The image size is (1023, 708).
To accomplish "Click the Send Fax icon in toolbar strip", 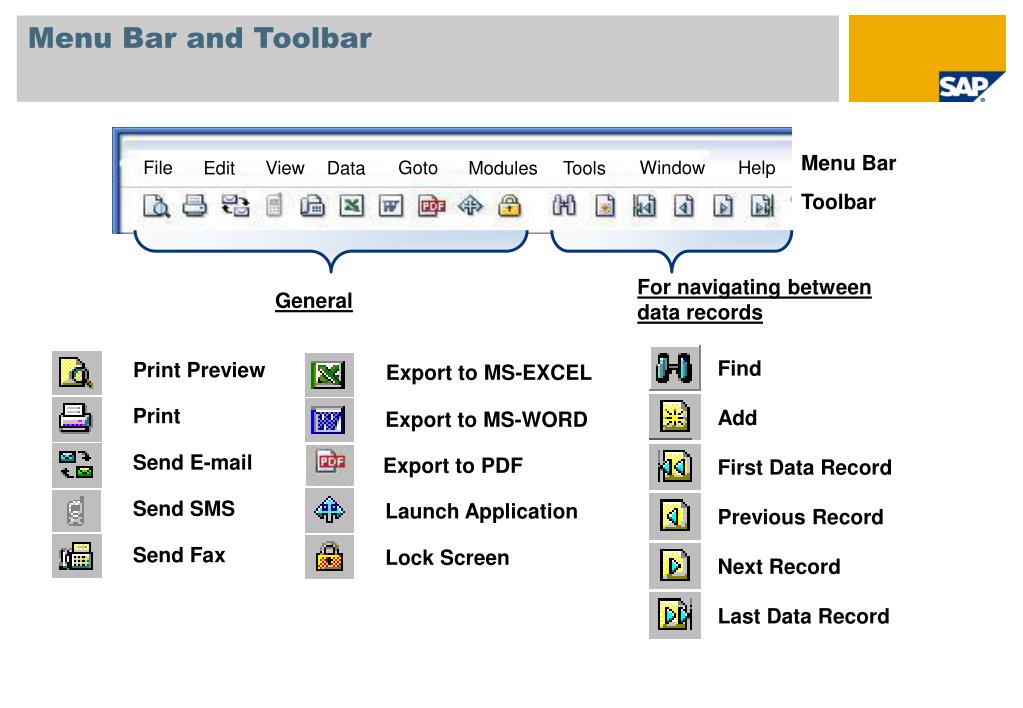I will pos(313,206).
